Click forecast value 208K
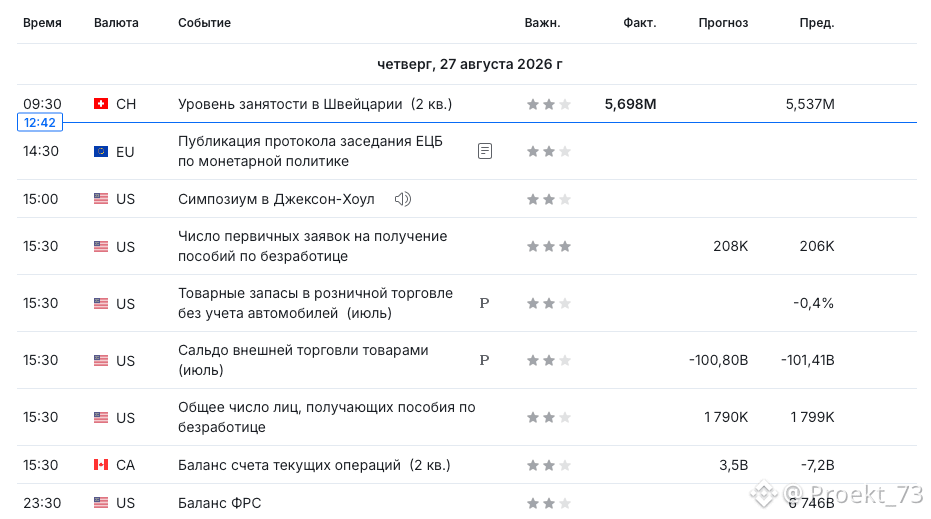Screen dimensions: 931x519 point(731,246)
